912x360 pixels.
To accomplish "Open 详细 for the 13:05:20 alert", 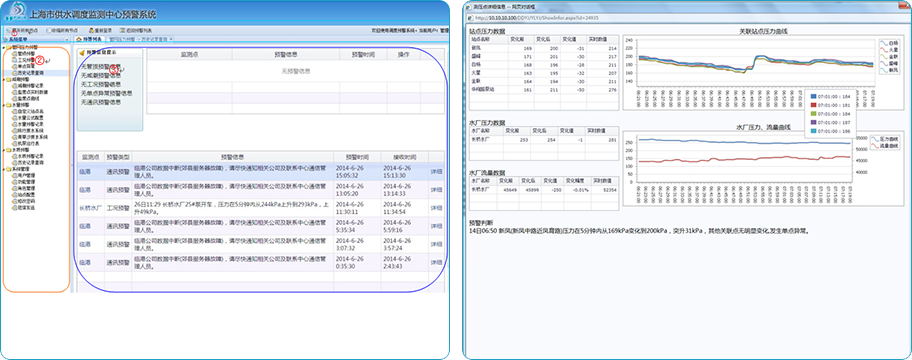I will (x=436, y=190).
